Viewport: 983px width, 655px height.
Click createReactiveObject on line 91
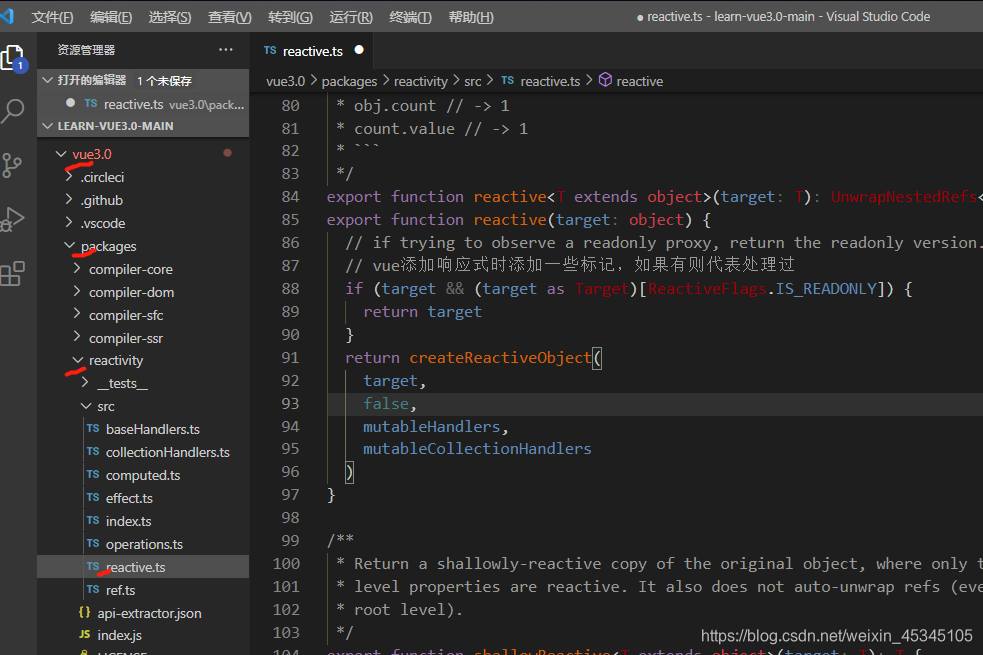[500, 357]
